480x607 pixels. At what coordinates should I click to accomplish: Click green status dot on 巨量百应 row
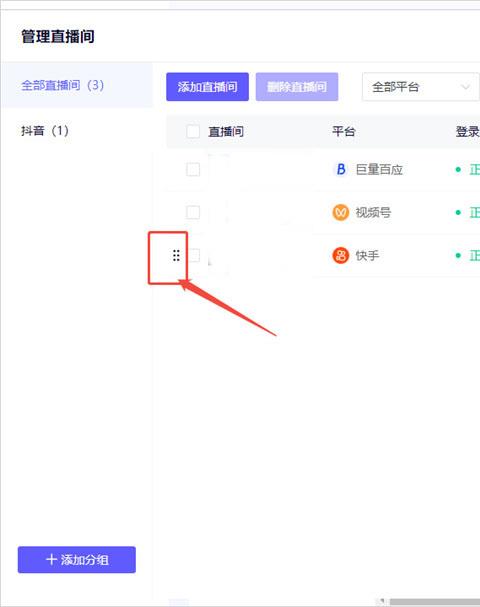[x=458, y=170]
